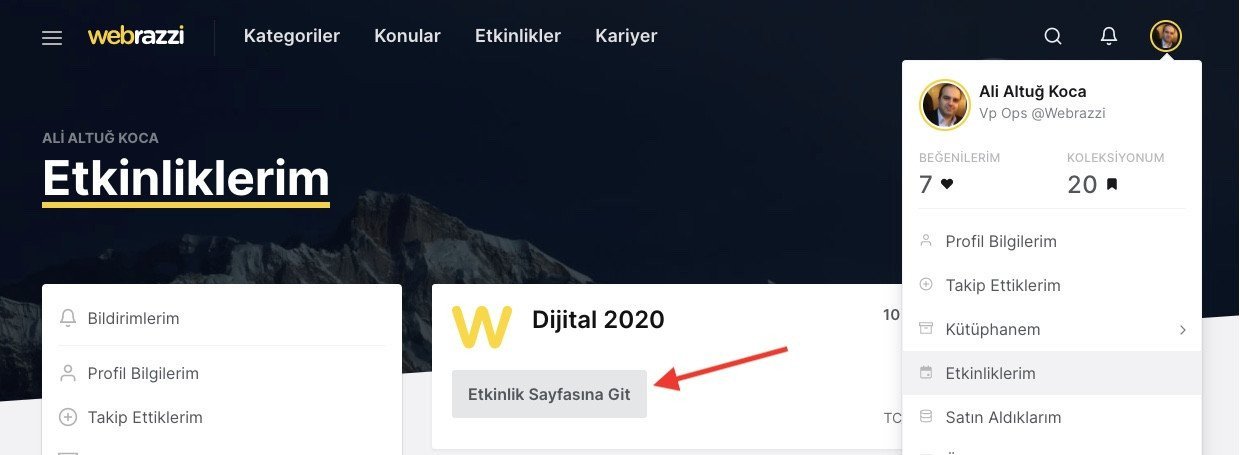The width and height of the screenshot is (1240, 455).
Task: Click the yellow W event logo
Action: pos(482,327)
